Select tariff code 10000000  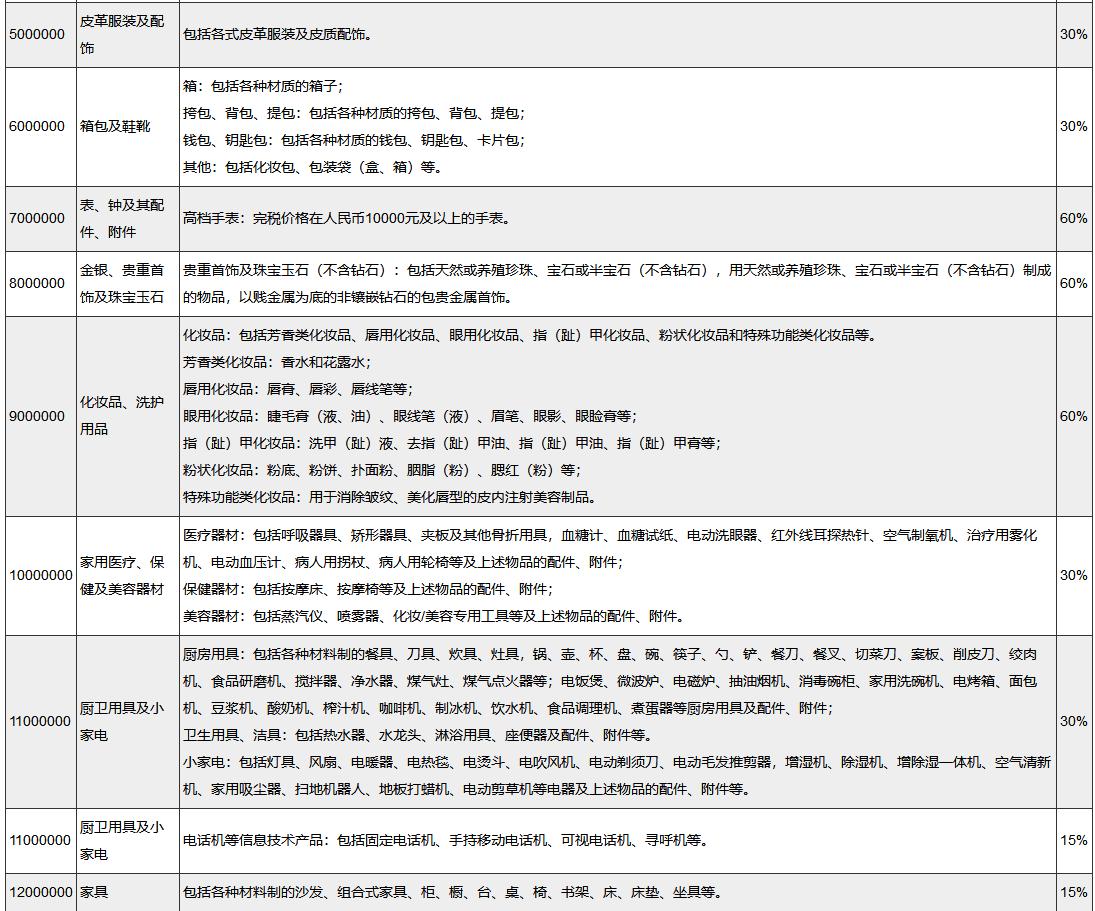pos(41,575)
